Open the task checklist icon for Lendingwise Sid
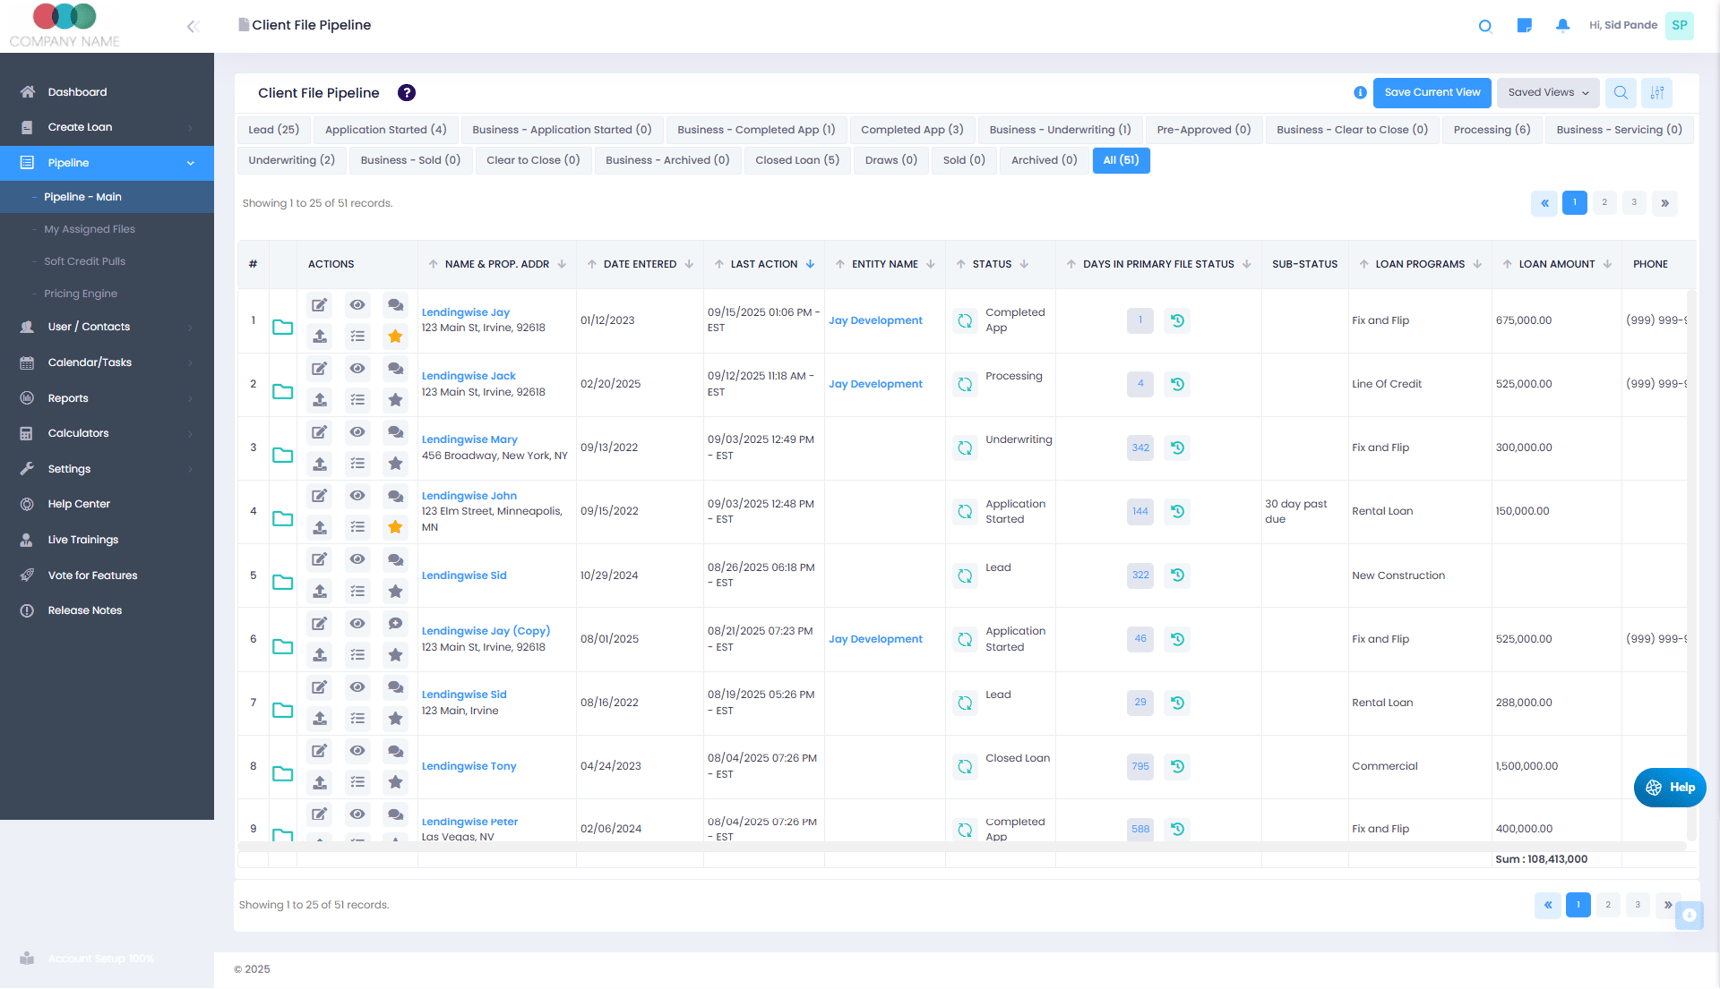1720x989 pixels. point(357,591)
